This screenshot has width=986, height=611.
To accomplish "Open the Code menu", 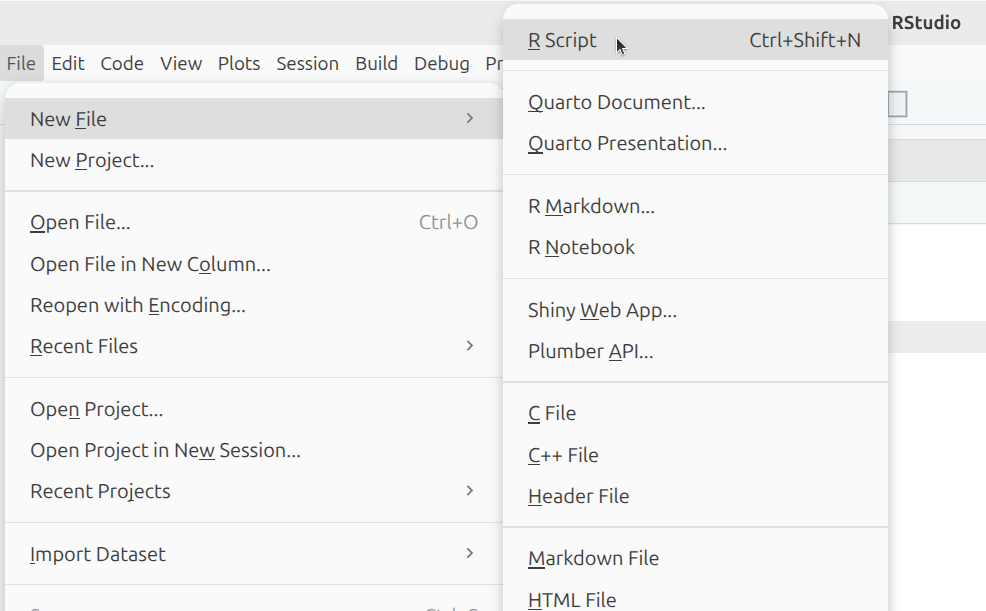I will pyautogui.click(x=122, y=63).
